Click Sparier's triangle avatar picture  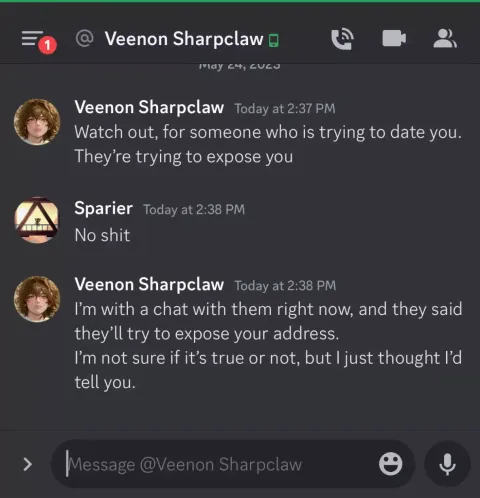37,220
